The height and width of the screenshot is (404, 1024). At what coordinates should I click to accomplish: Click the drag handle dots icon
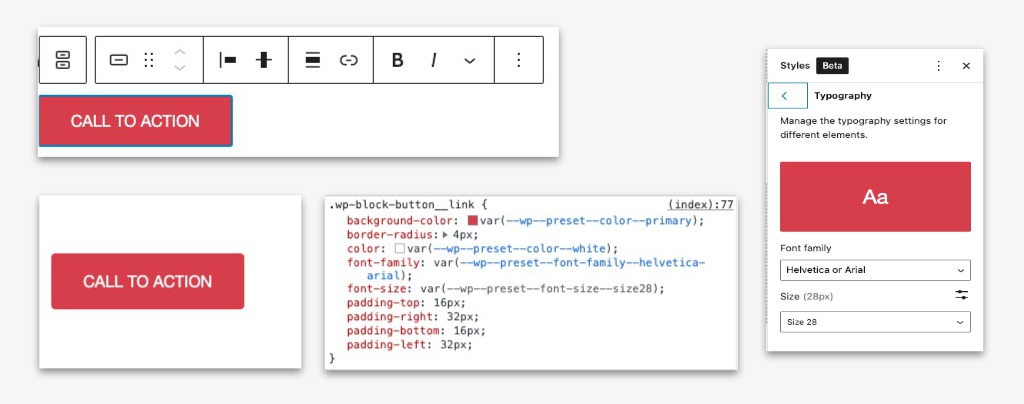tap(149, 60)
